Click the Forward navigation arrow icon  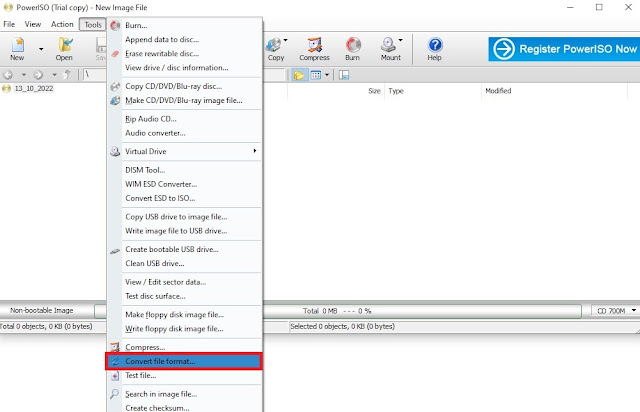[38, 75]
